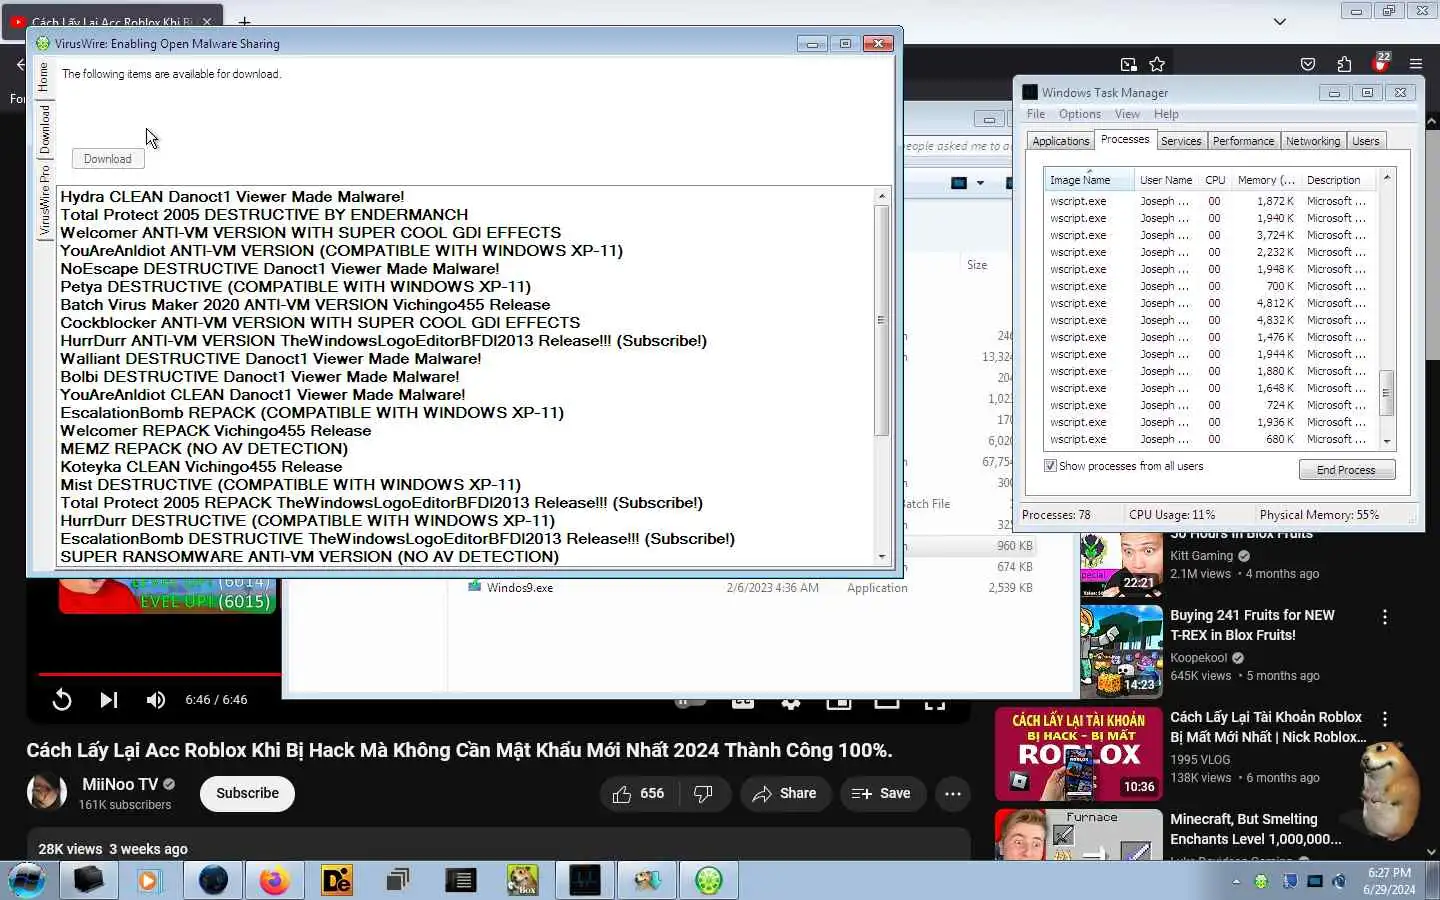The image size is (1440, 900).
Task: Click the dog Box icon on the taskbar
Action: tap(522, 880)
